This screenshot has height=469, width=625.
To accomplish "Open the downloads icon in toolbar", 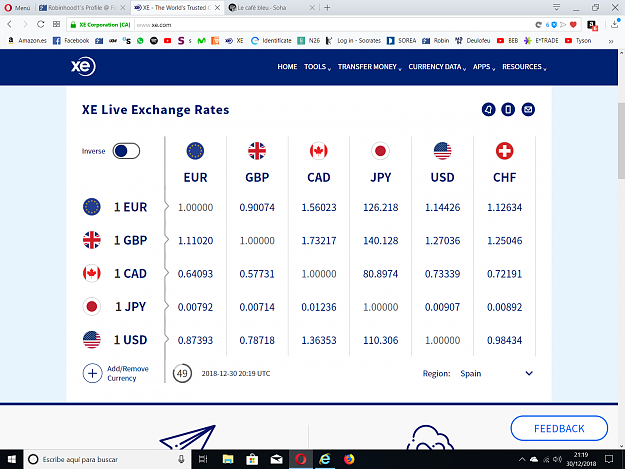I will 614,25.
